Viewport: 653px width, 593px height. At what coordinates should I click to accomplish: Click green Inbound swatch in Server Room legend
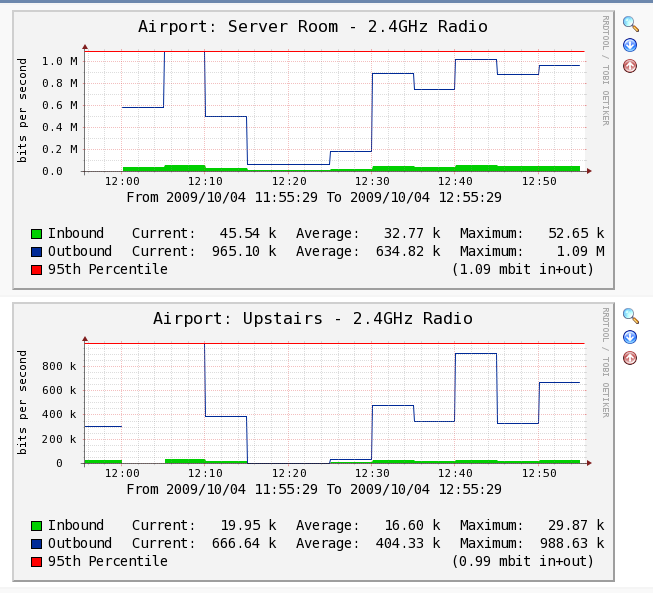click(36, 234)
